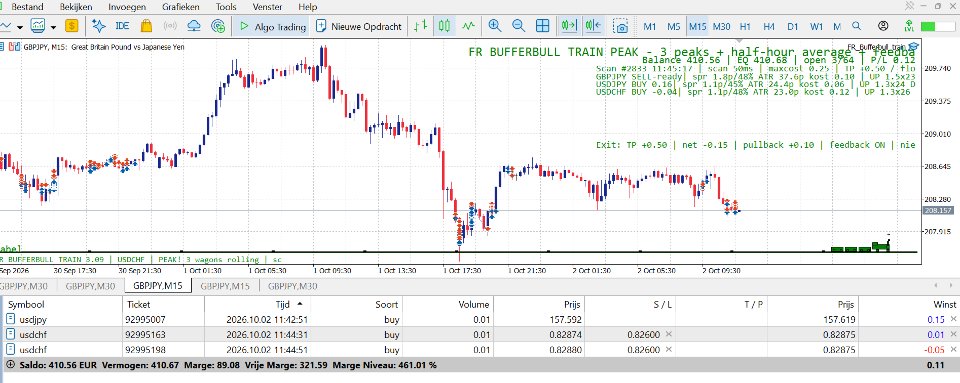This screenshot has width=960, height=383.
Task: Open the Market shopping bag icon
Action: pyautogui.click(x=146, y=26)
